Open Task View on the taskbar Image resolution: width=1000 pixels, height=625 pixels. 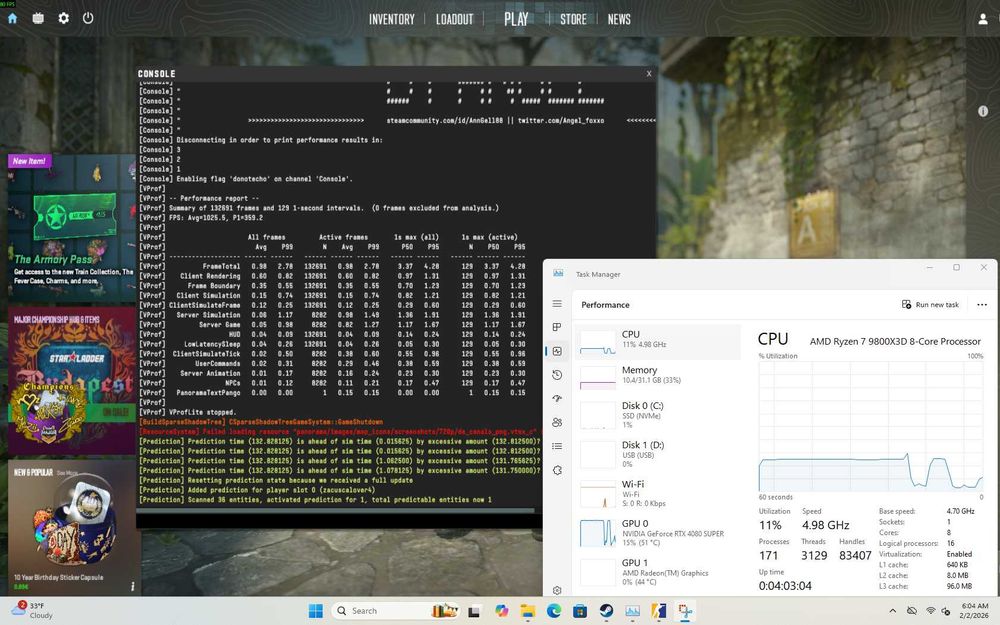(x=474, y=612)
